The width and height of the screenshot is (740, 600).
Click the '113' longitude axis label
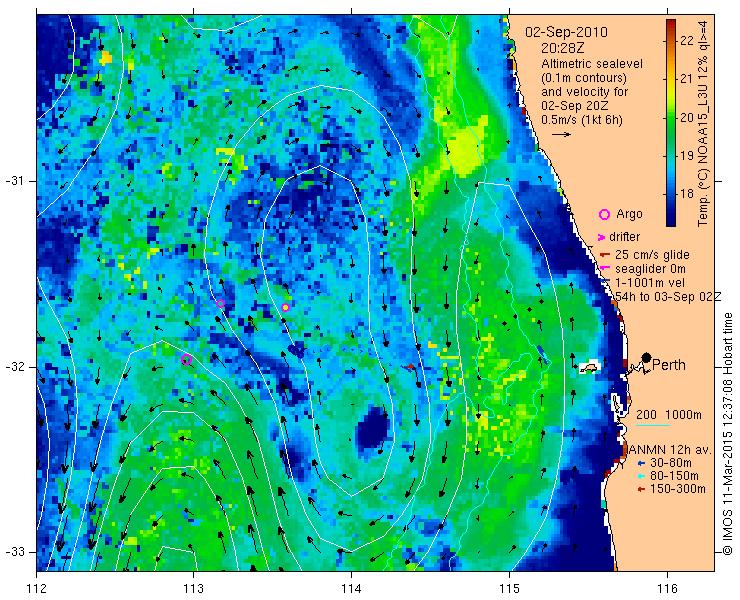[x=193, y=589]
